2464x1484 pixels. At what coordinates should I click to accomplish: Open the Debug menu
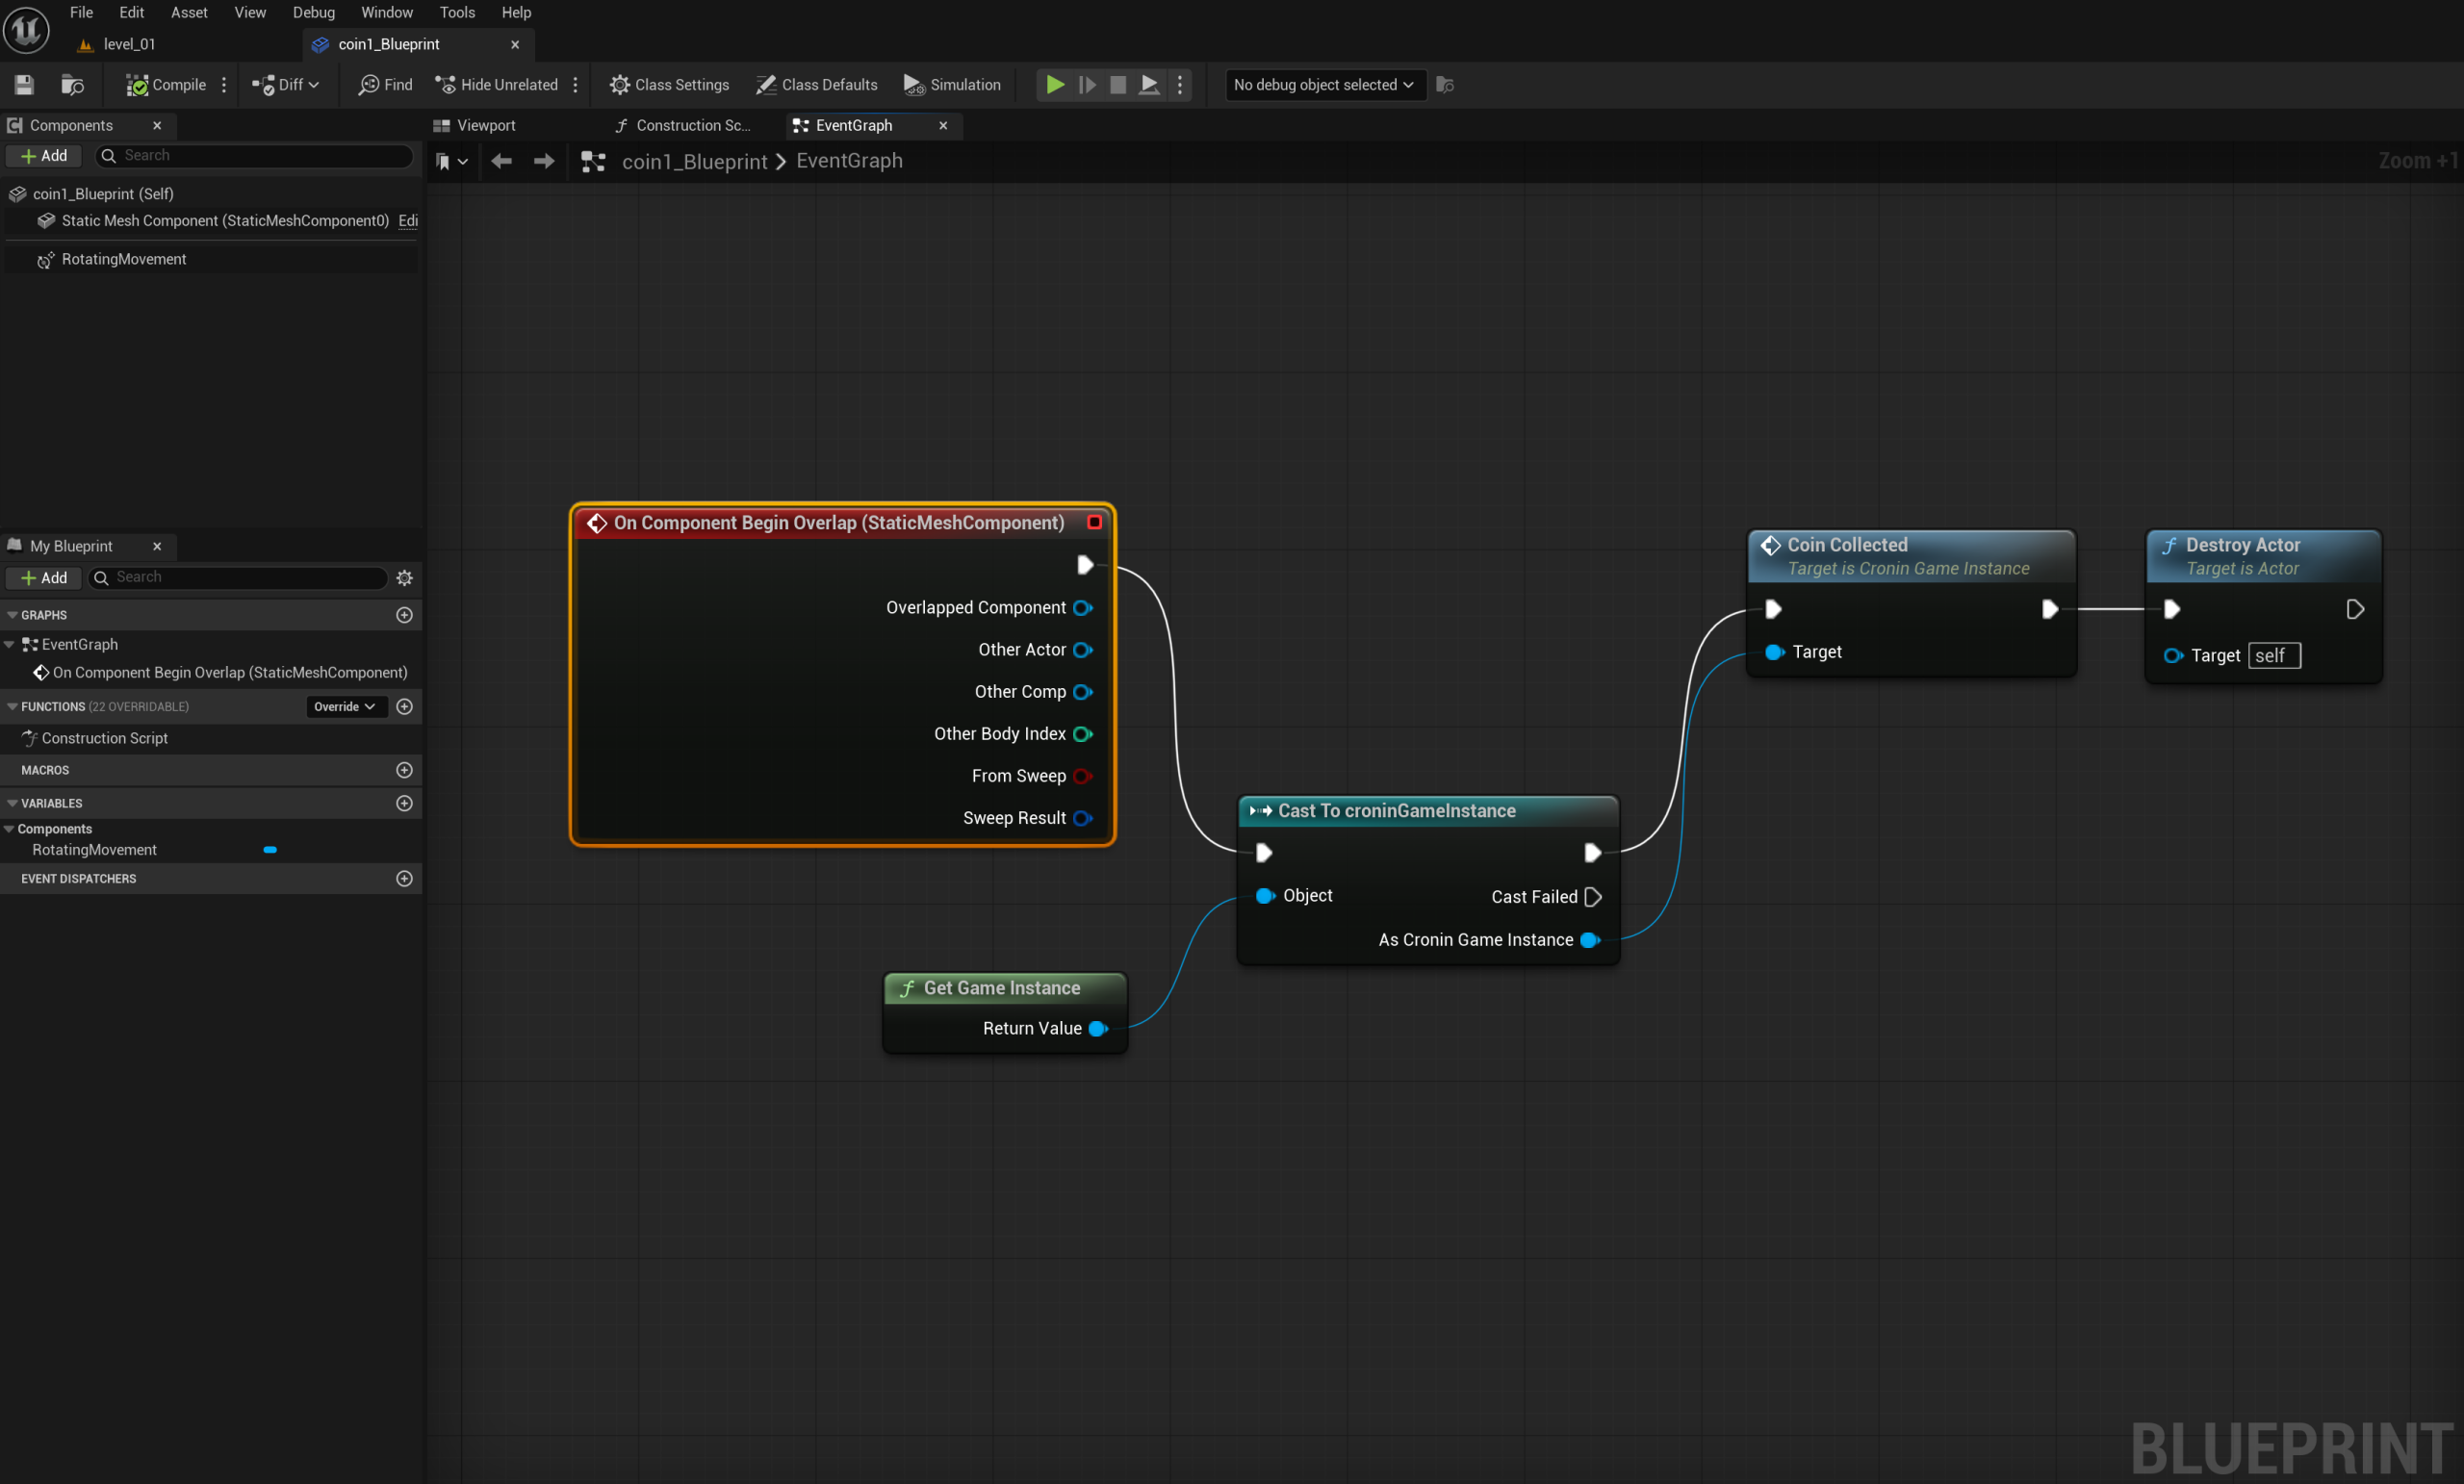click(313, 12)
